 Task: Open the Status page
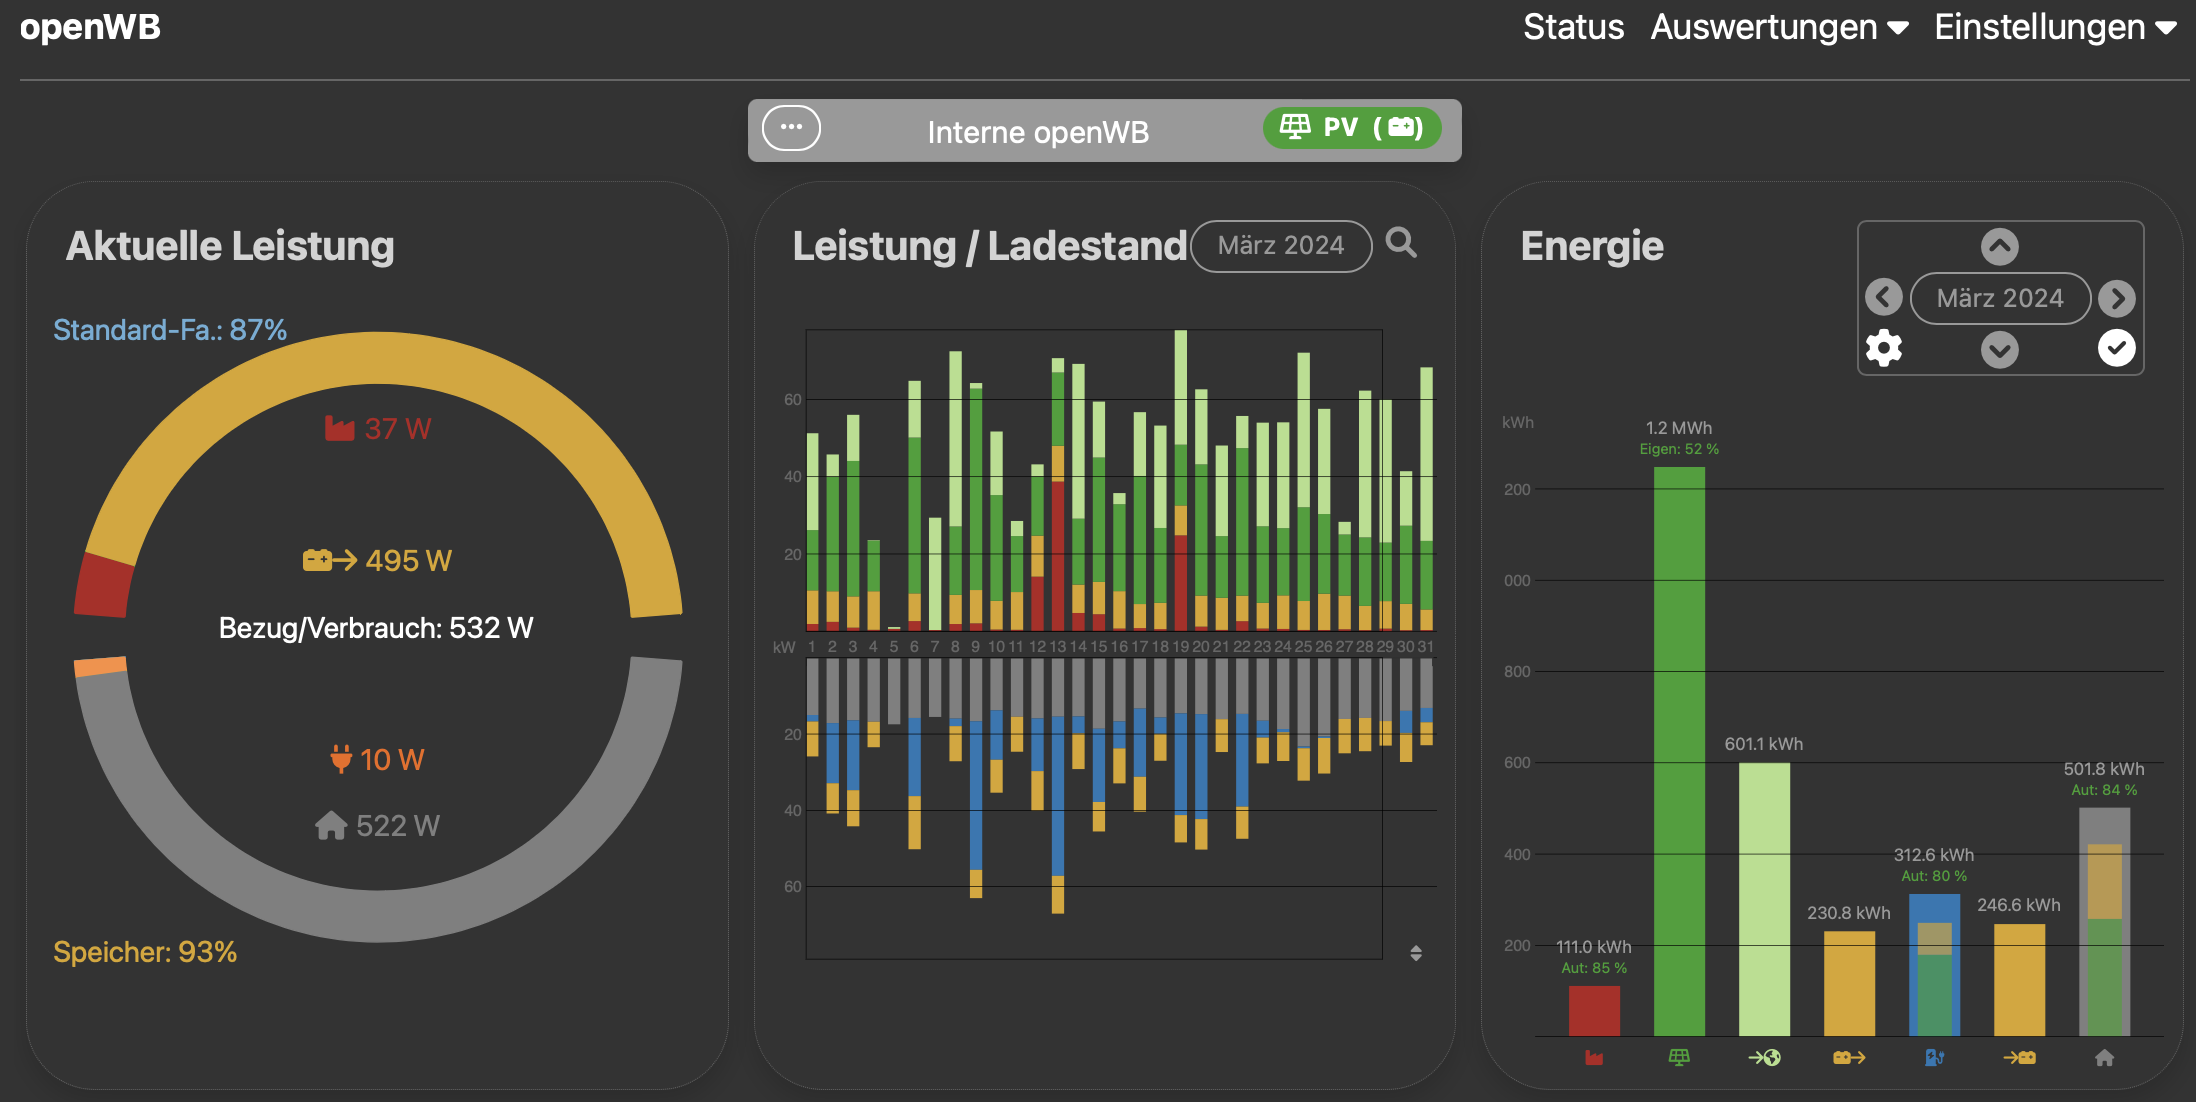tap(1573, 27)
